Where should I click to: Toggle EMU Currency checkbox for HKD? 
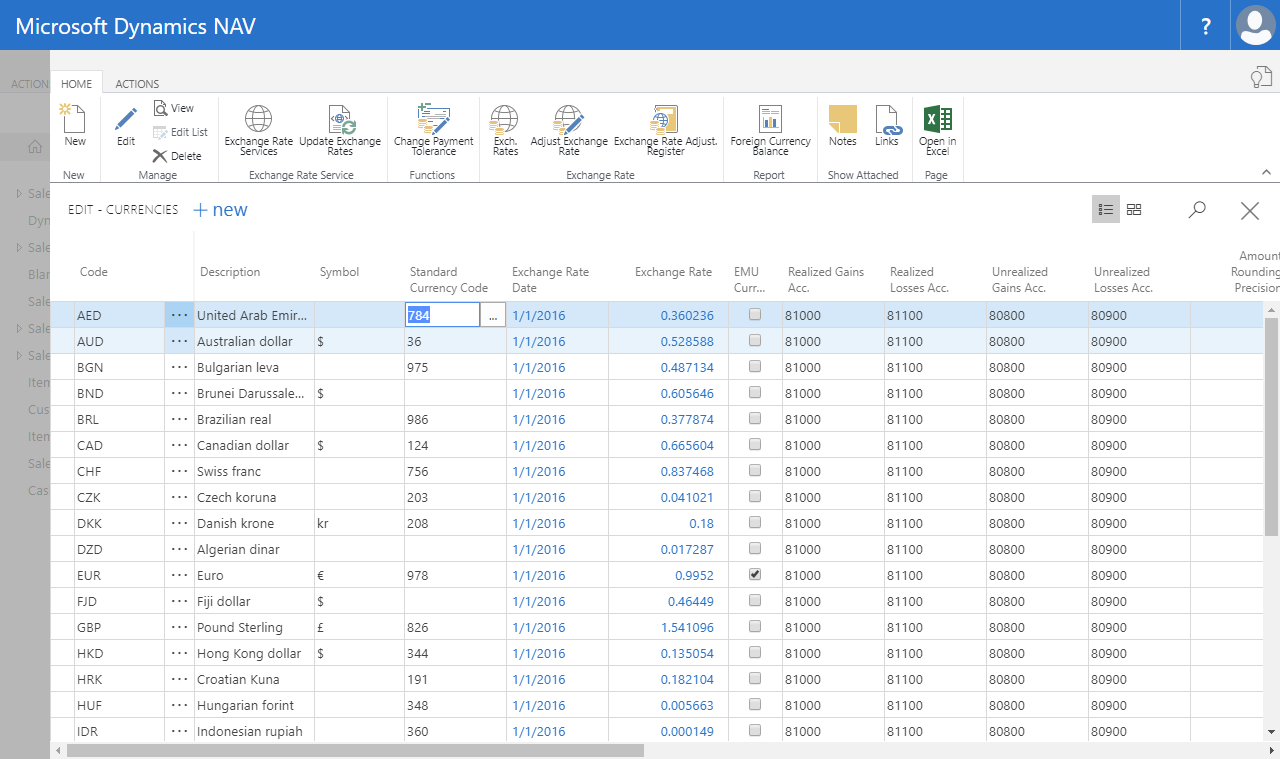coord(755,652)
